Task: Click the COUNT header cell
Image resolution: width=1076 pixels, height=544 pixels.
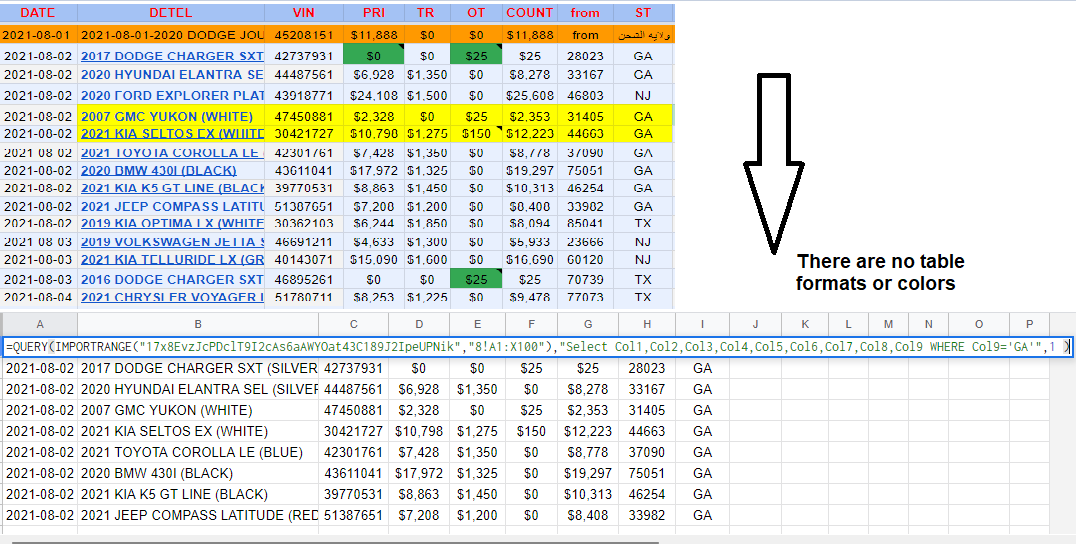Action: 530,13
